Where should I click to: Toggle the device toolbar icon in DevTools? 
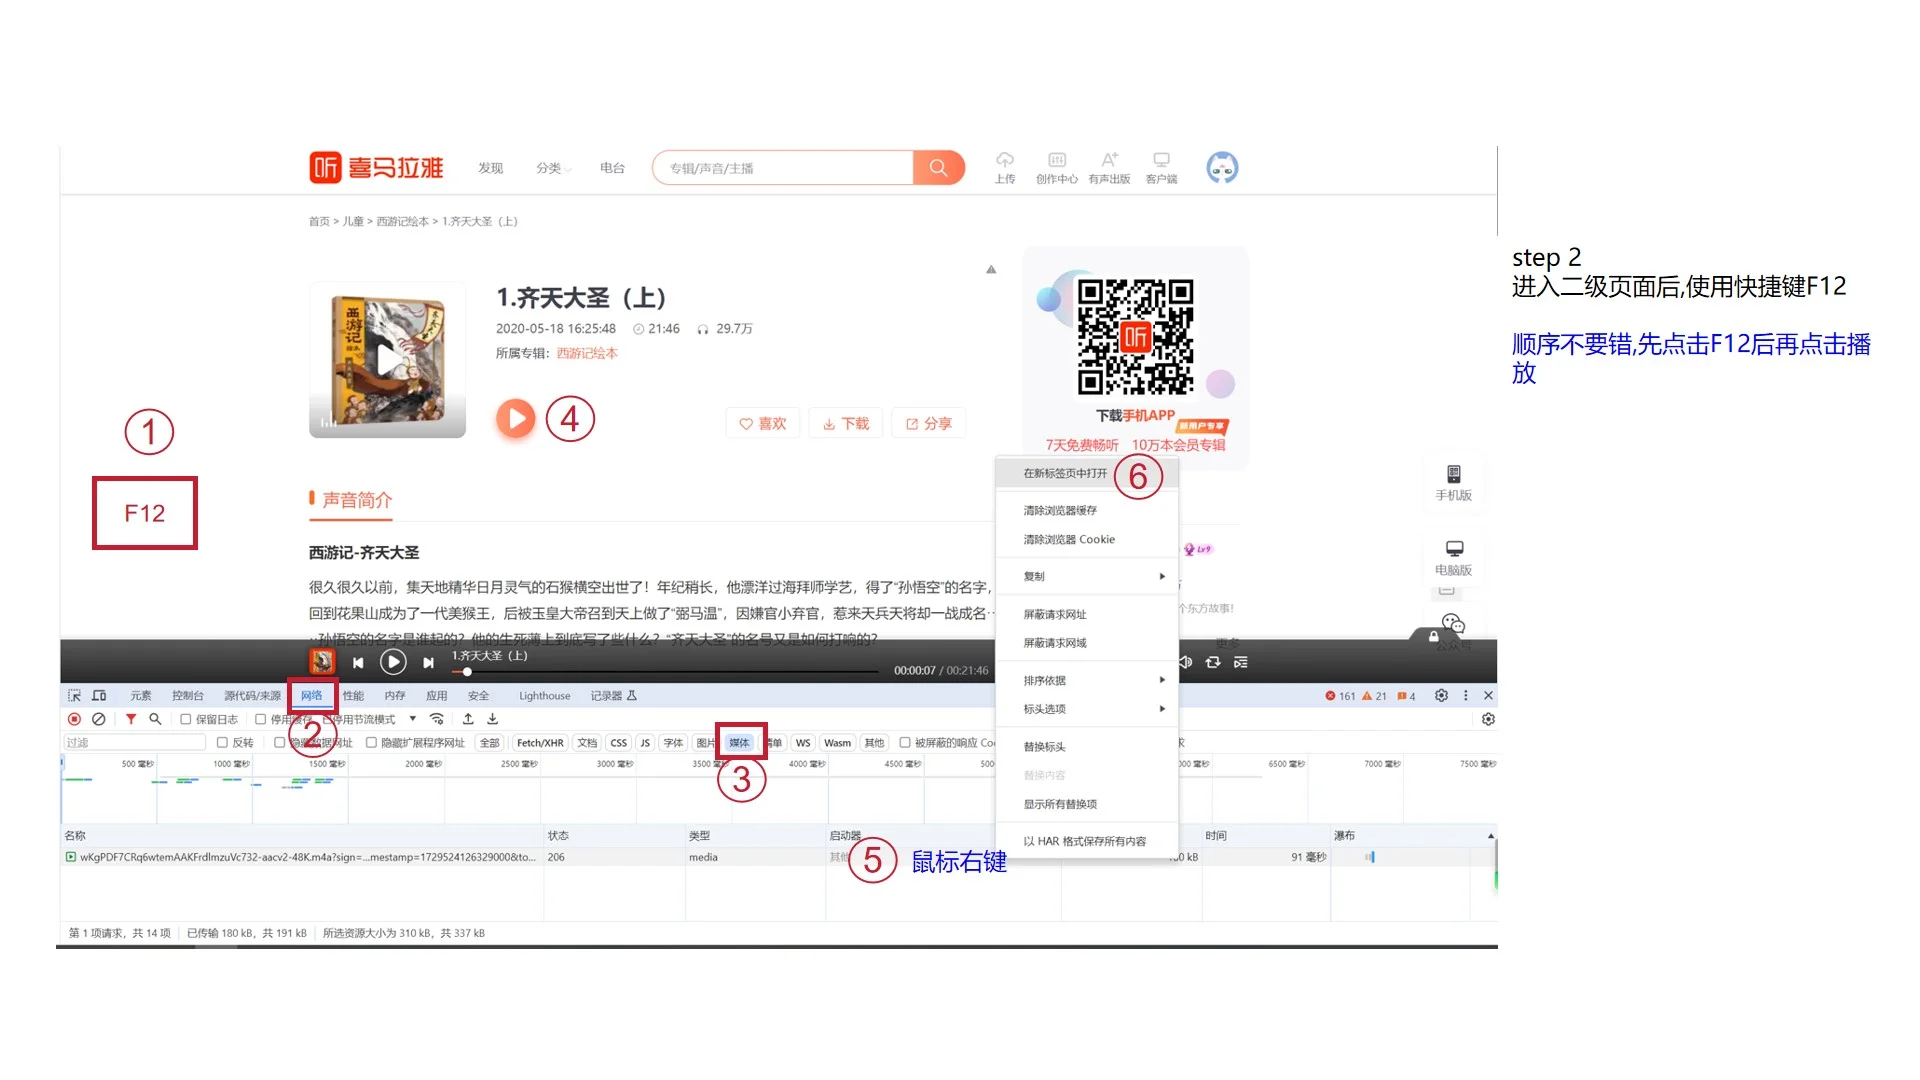[x=99, y=694]
